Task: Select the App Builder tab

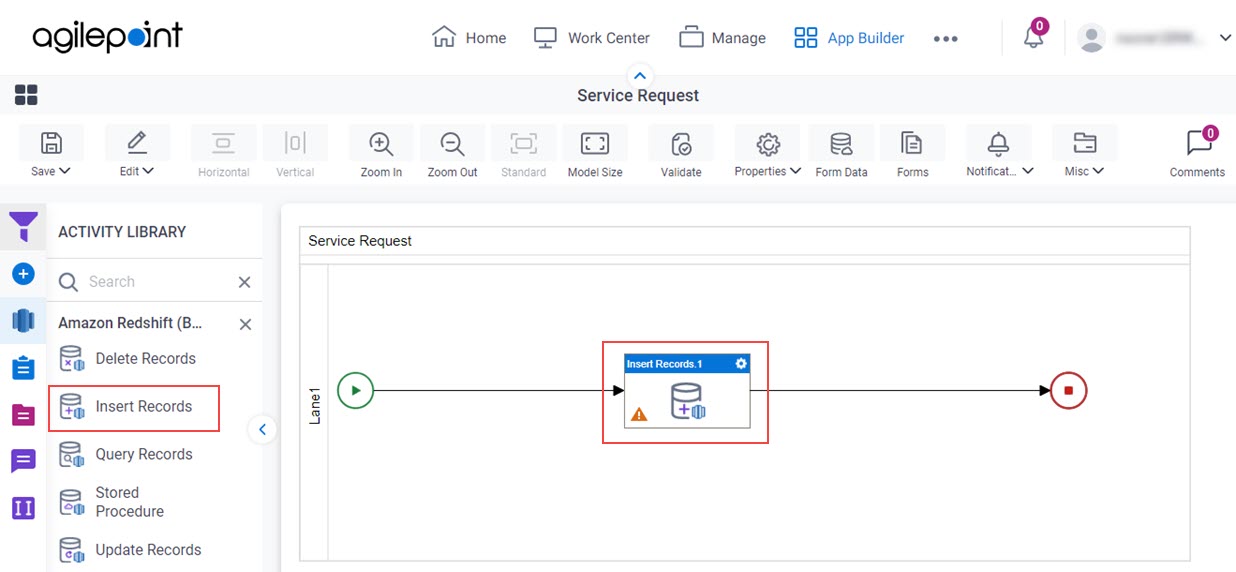Action: 849,38
